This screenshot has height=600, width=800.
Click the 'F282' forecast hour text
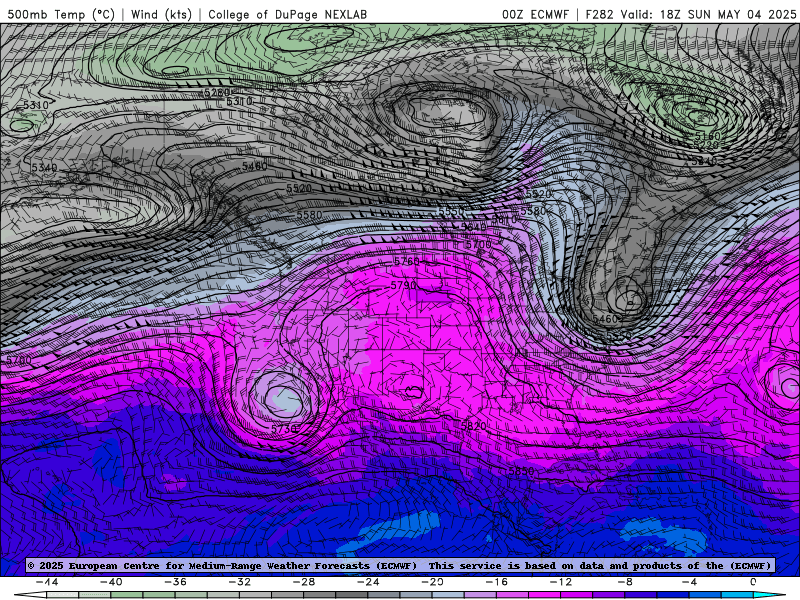tap(599, 14)
